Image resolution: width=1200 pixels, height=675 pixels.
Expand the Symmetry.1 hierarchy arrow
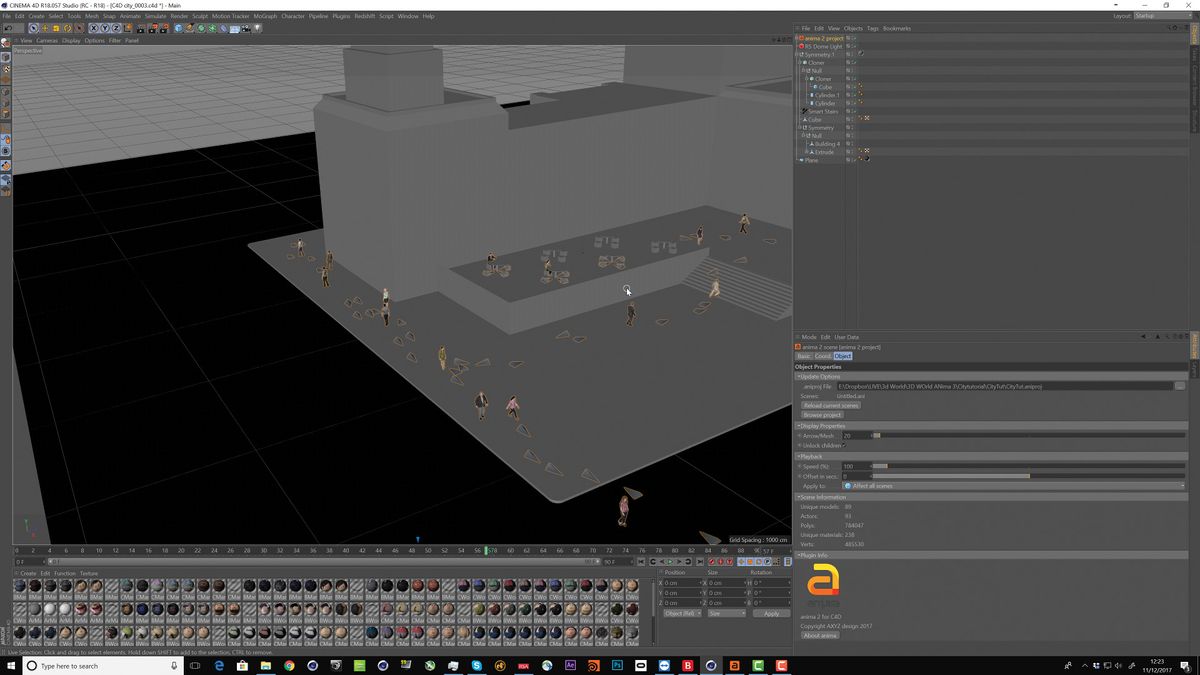797,54
